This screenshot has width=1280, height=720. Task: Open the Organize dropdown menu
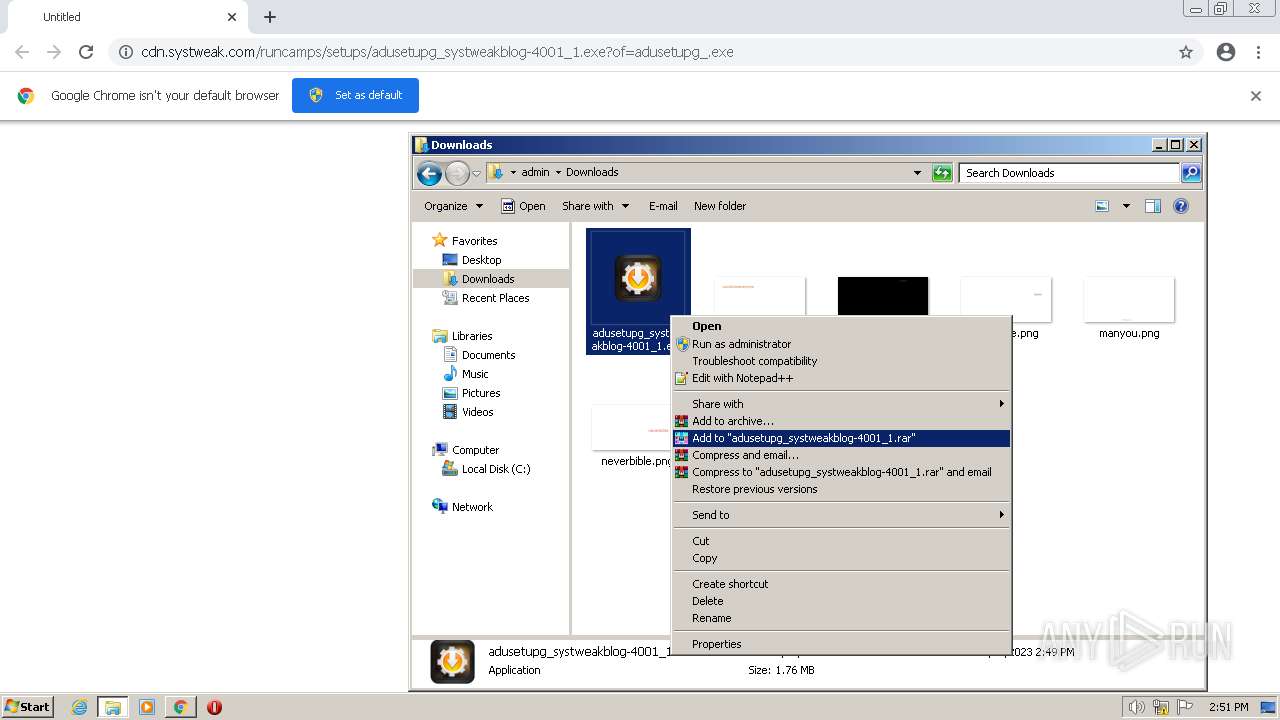(x=453, y=206)
